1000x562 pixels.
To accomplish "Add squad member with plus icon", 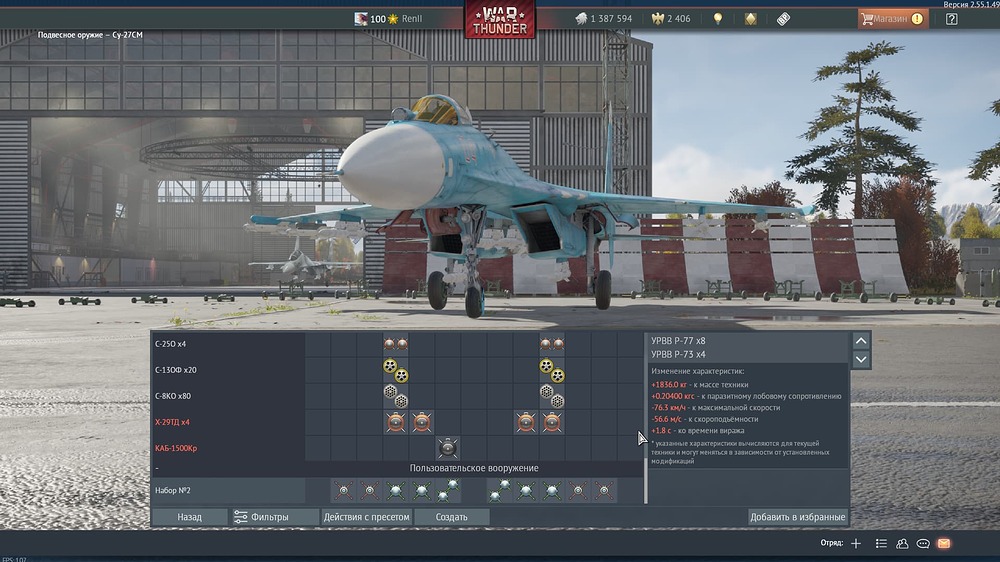I will coord(856,543).
